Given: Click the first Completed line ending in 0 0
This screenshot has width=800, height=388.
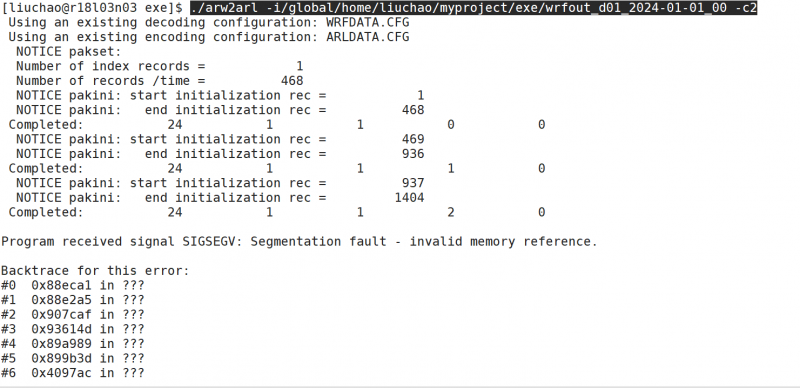Looking at the screenshot, I should tap(277, 125).
